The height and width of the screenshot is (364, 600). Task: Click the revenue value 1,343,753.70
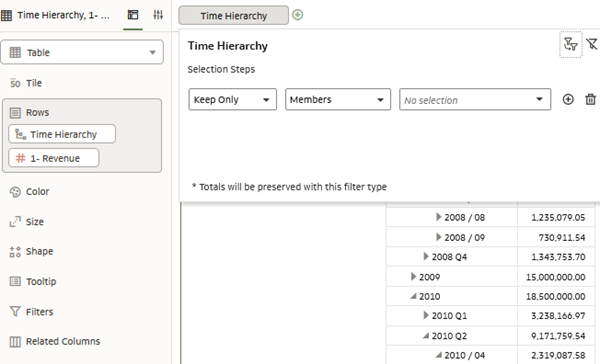pos(558,257)
